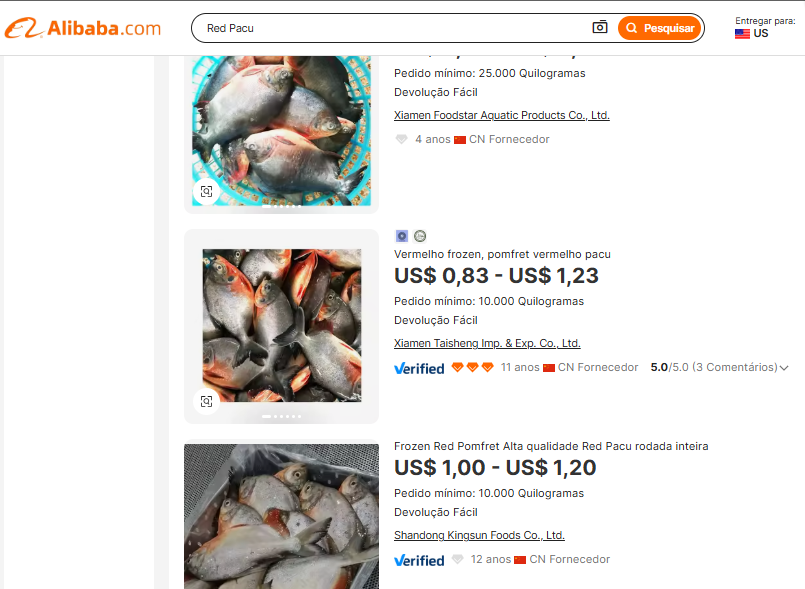The height and width of the screenshot is (589, 805).
Task: Click the Verified badge for Shandong Kingsun
Action: click(x=419, y=560)
